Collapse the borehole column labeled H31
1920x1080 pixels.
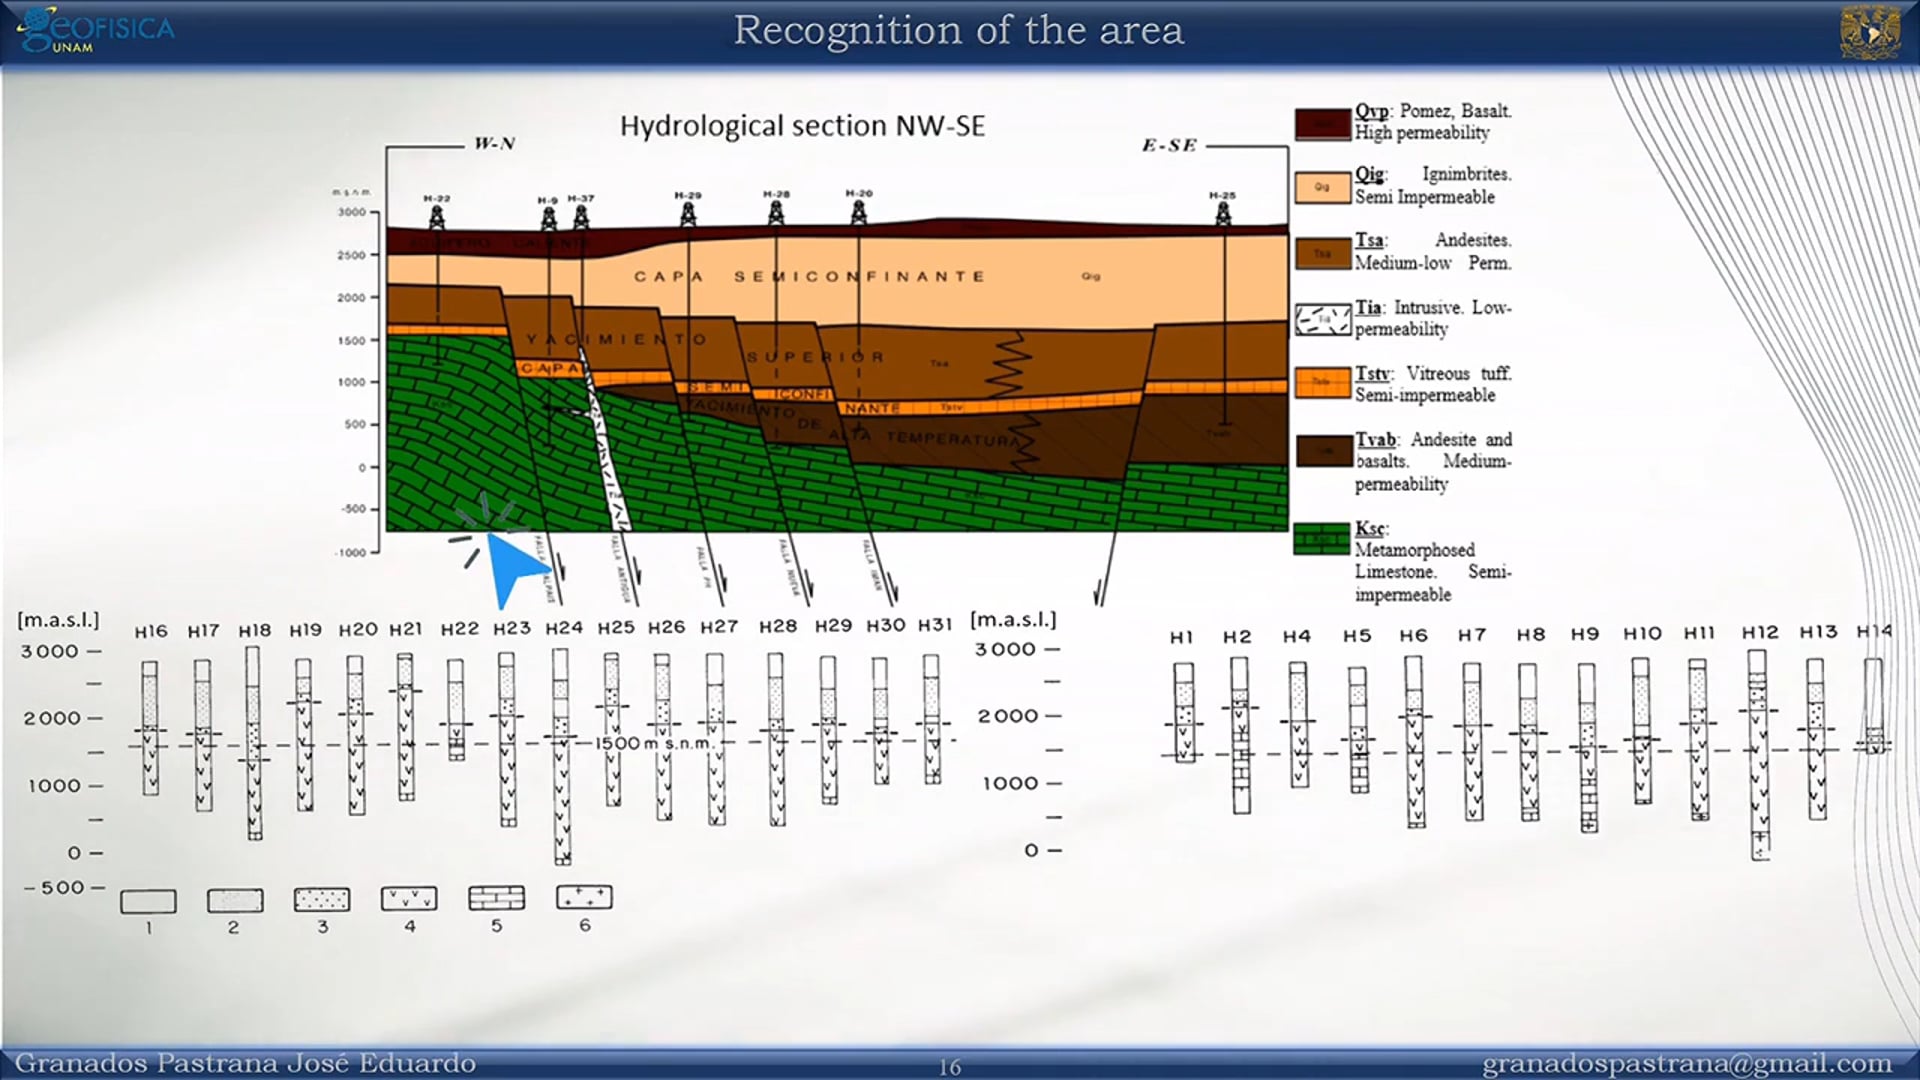point(934,720)
